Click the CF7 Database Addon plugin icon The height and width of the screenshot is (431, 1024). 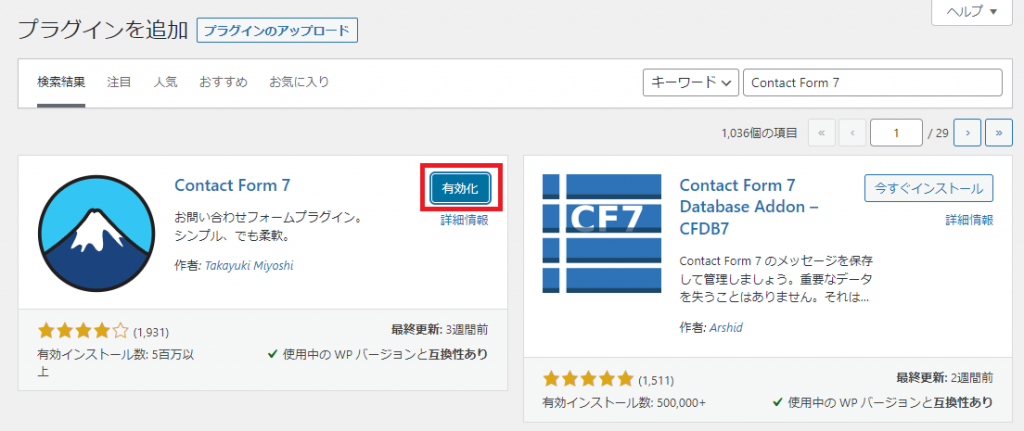tap(601, 233)
